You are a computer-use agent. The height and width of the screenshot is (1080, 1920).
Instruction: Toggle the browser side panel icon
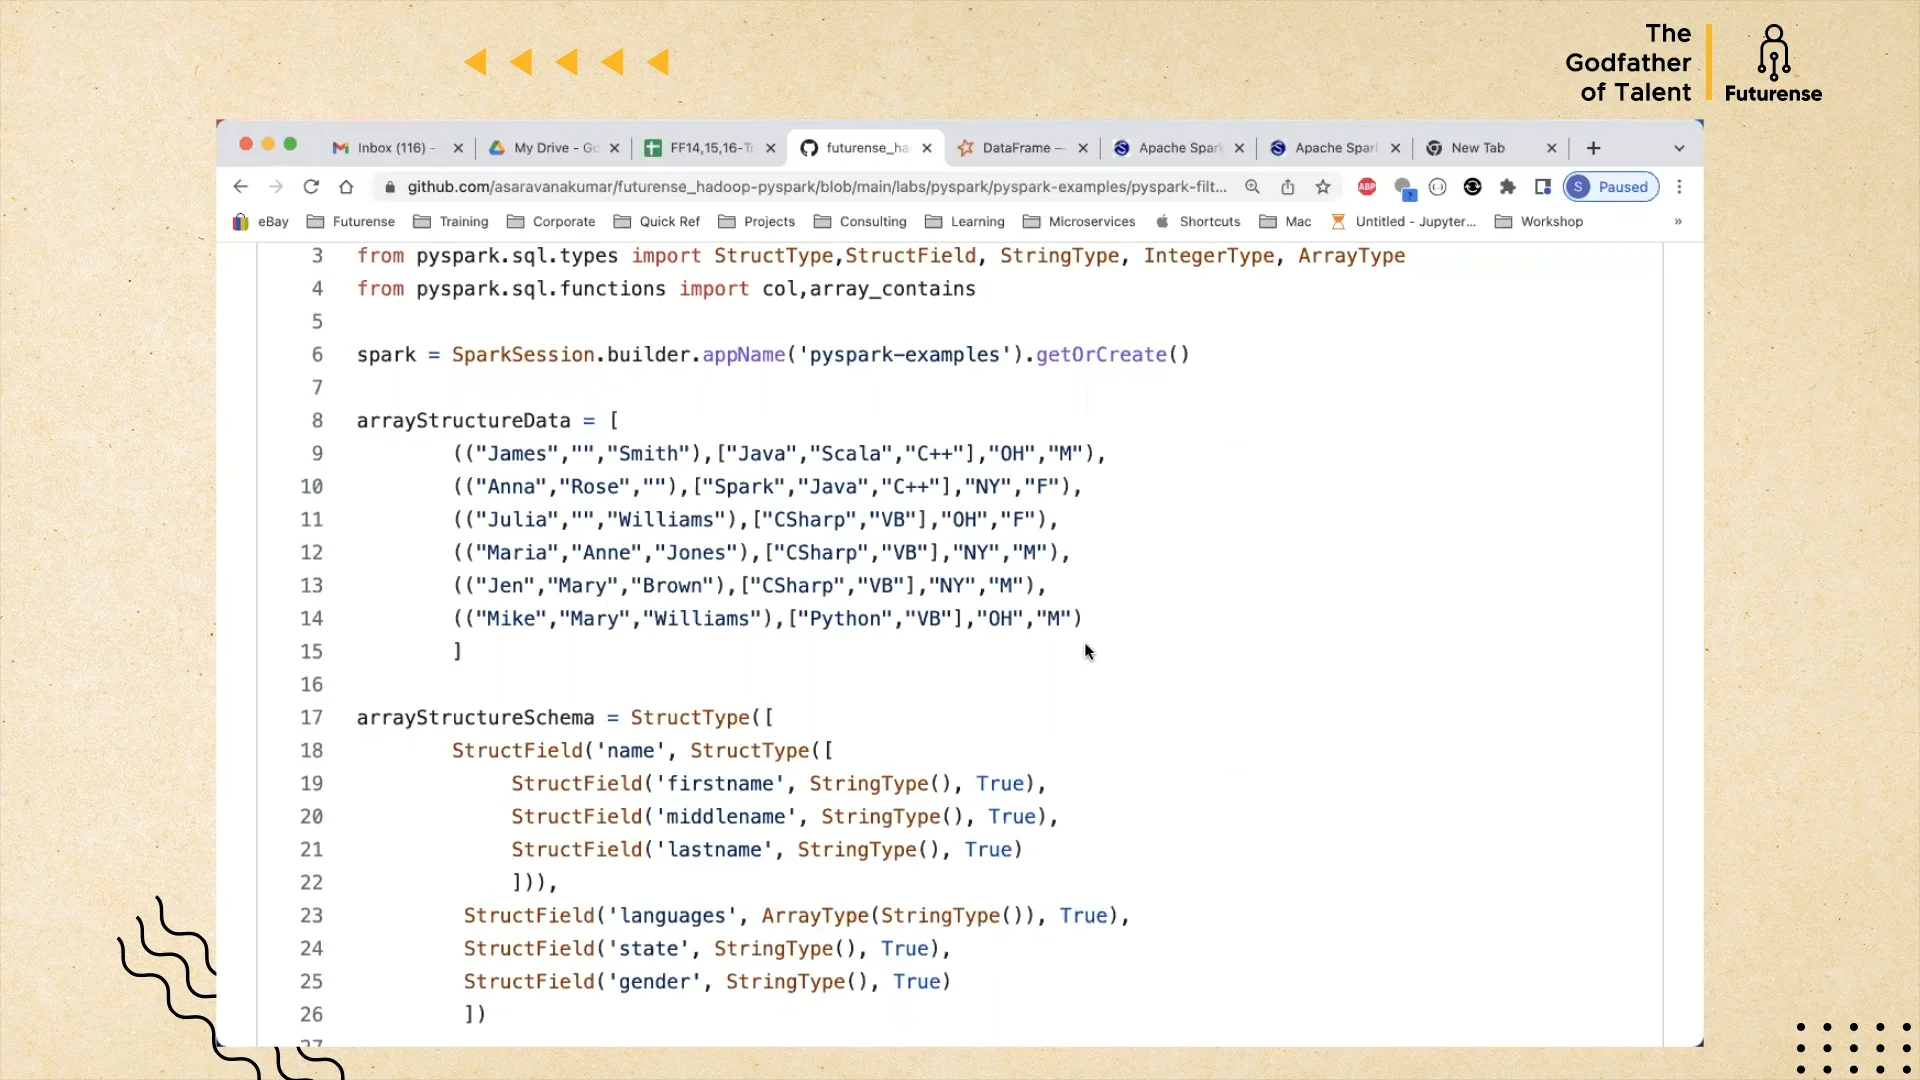pos(1543,187)
